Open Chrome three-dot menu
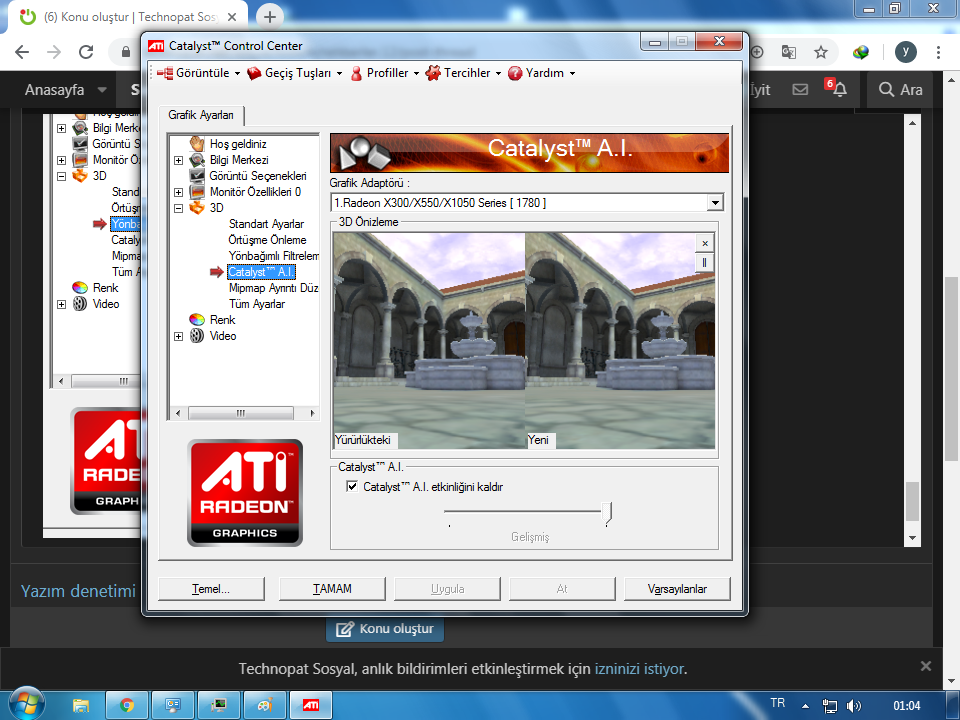The height and width of the screenshot is (720, 960). pyautogui.click(x=938, y=52)
